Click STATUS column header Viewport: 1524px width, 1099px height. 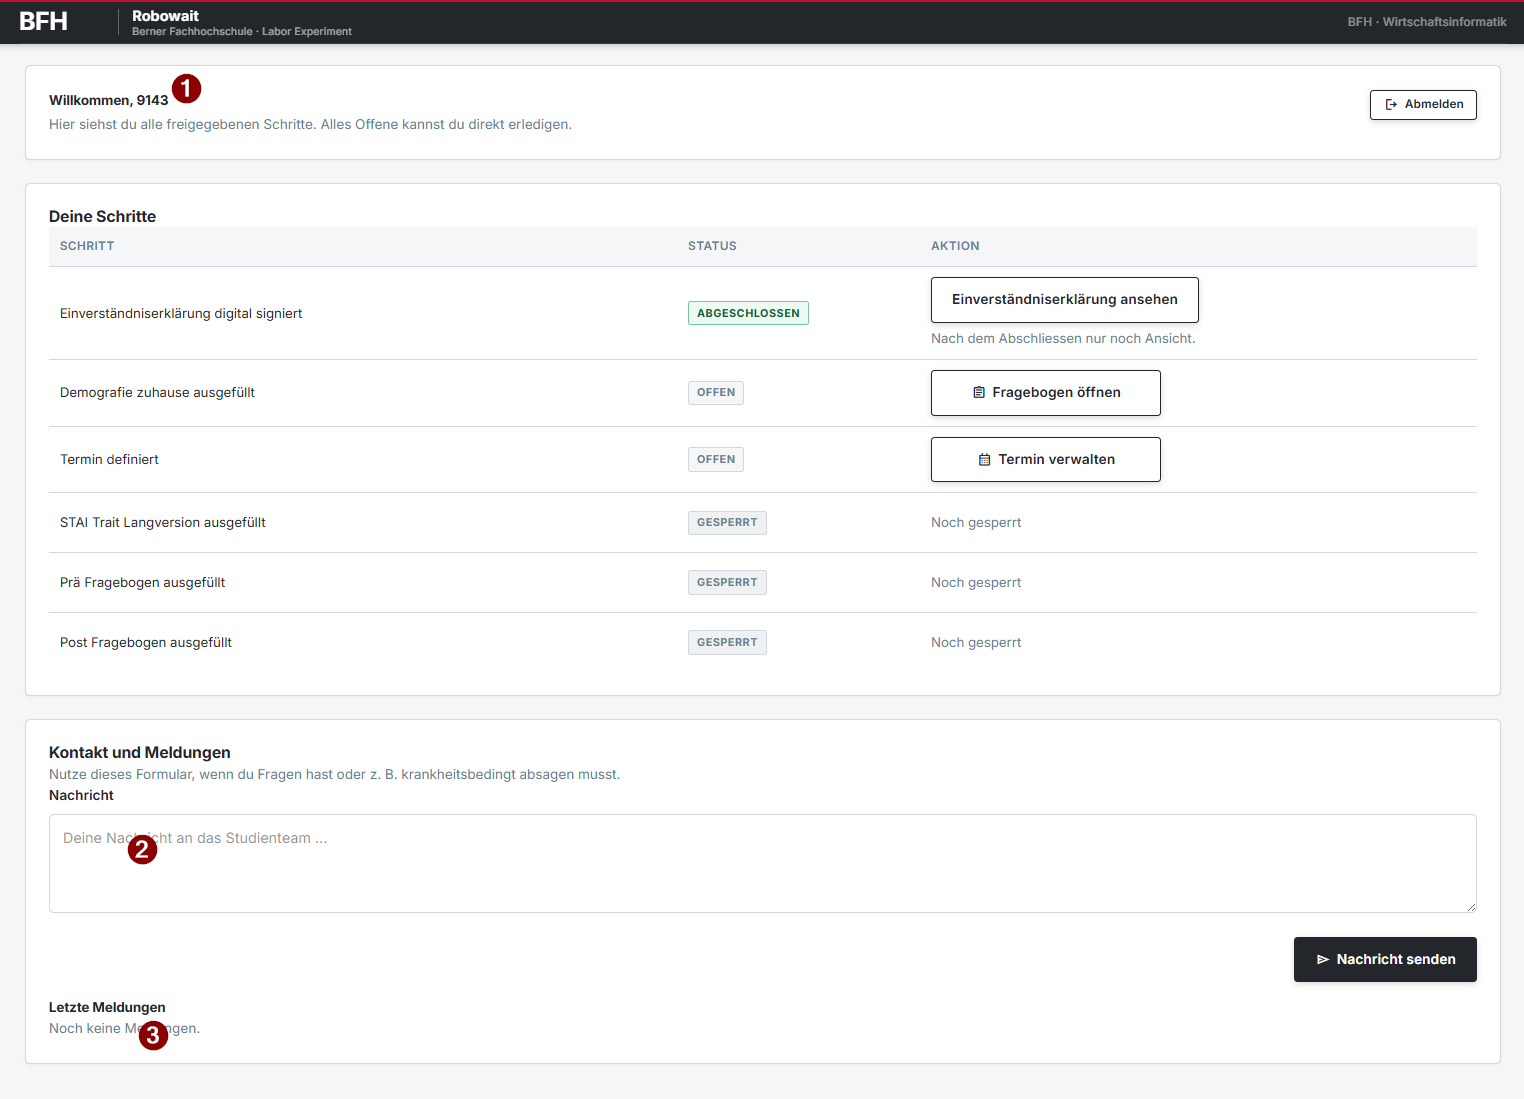[x=712, y=246]
